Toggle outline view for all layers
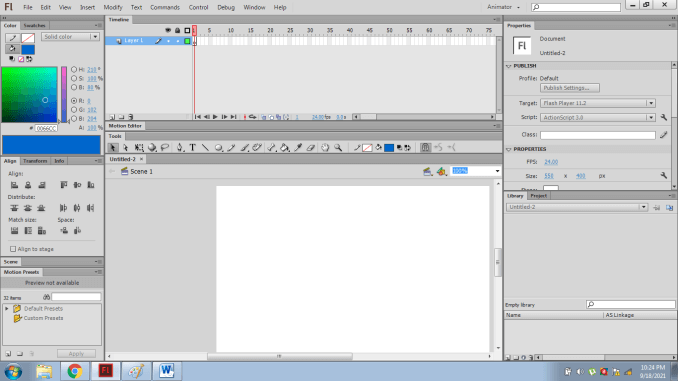The height and width of the screenshot is (382, 678). [187, 30]
